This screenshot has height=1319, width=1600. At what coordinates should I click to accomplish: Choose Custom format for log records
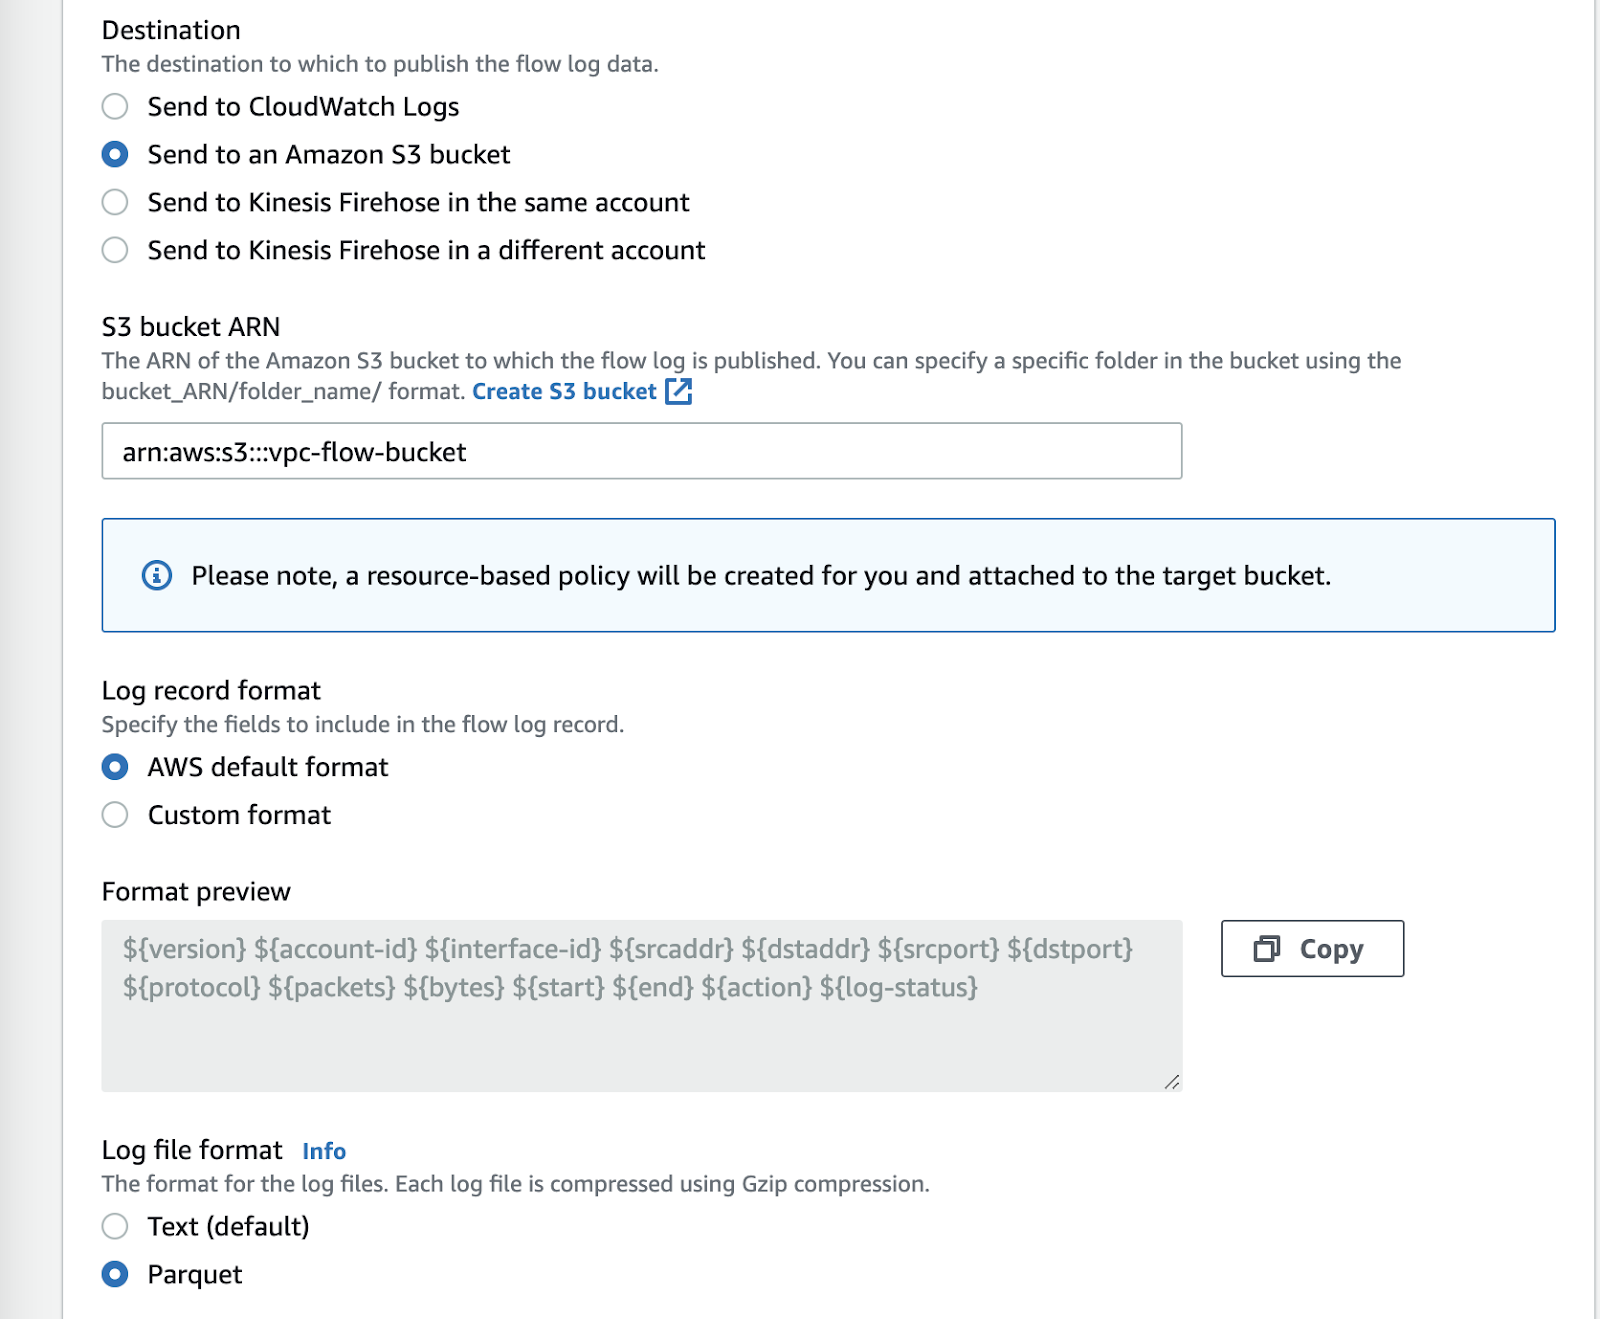[x=115, y=815]
